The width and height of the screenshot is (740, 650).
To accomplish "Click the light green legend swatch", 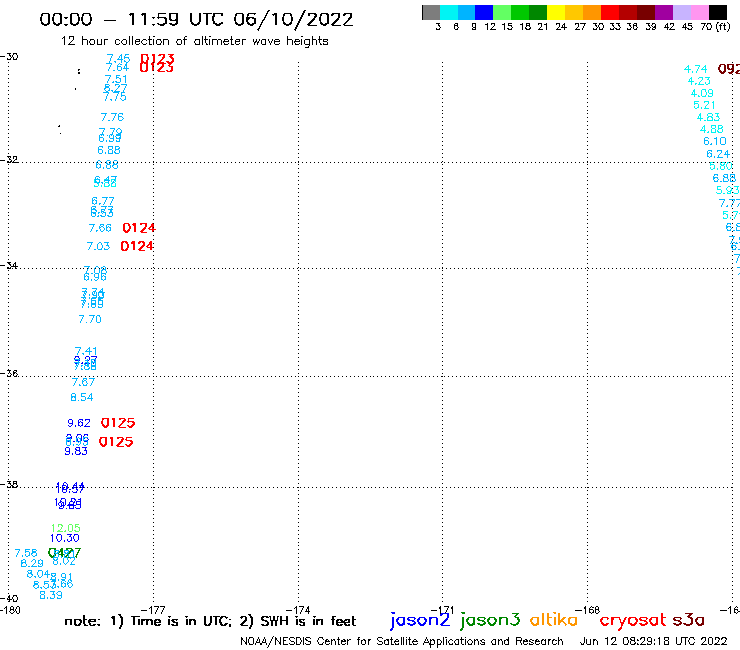I will tap(502, 12).
